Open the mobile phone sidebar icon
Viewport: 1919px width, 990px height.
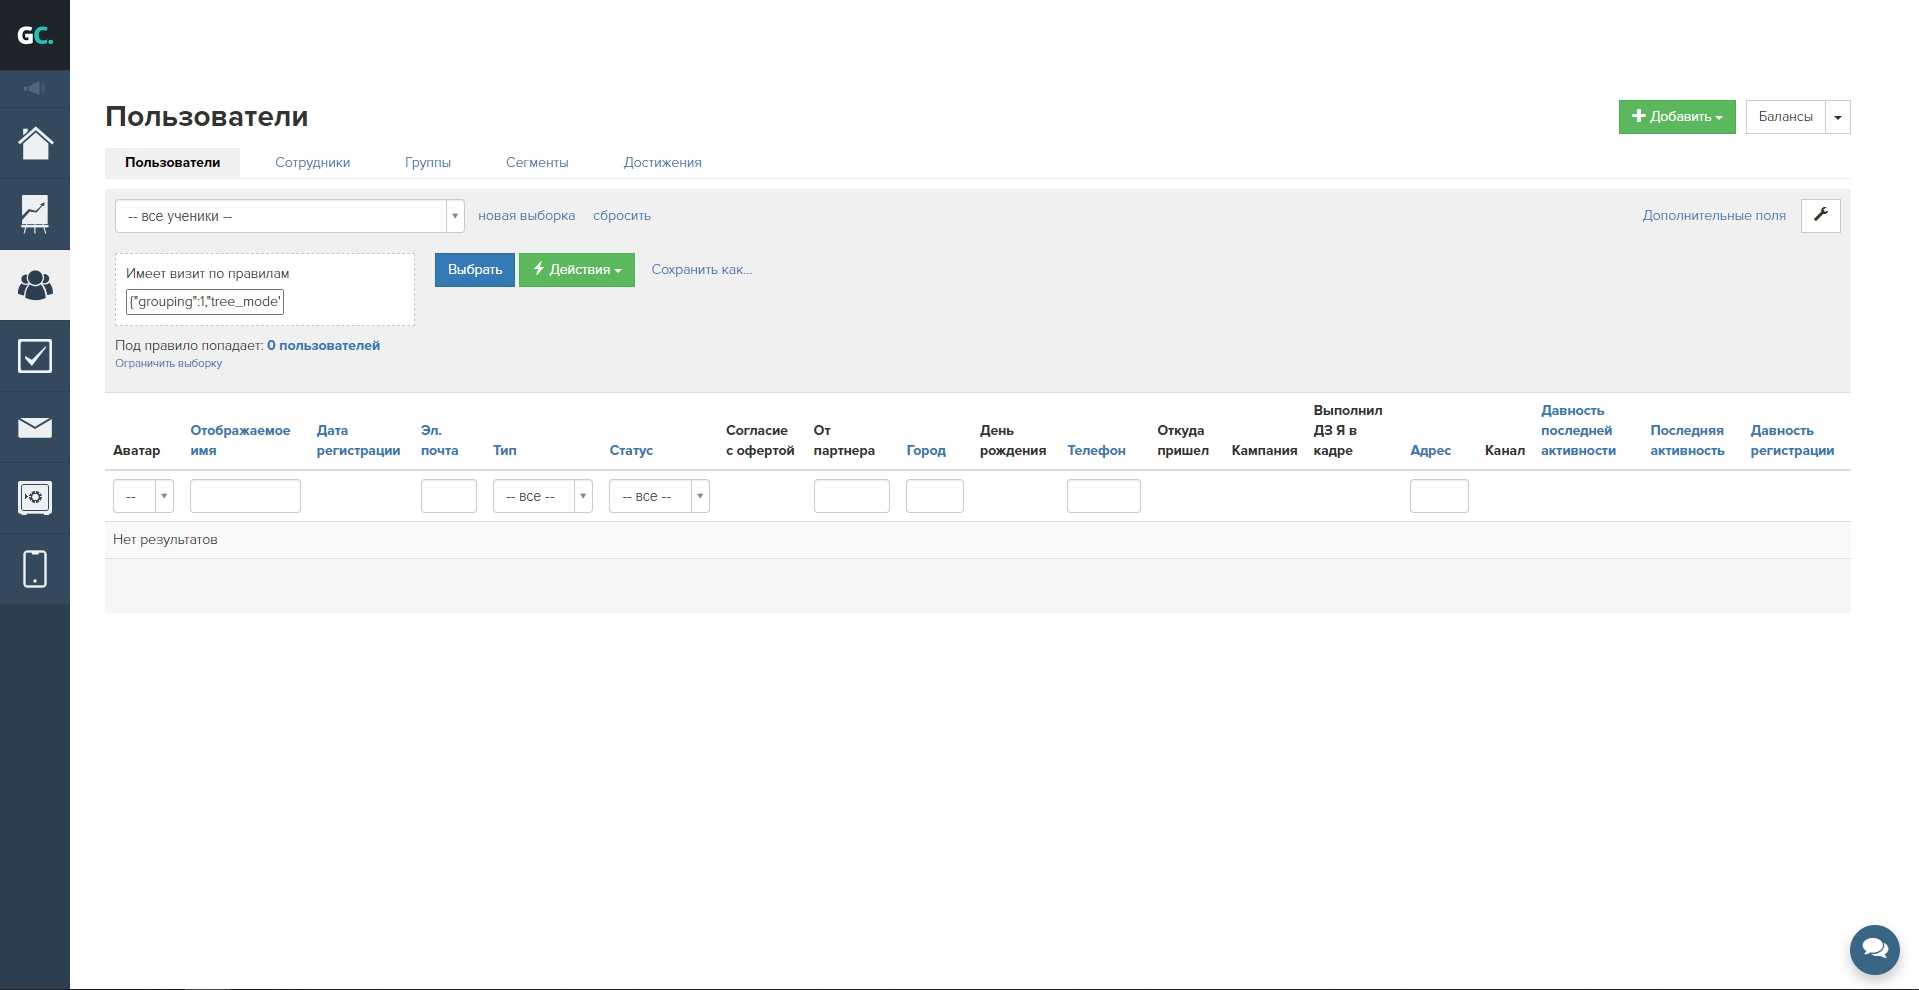point(35,569)
